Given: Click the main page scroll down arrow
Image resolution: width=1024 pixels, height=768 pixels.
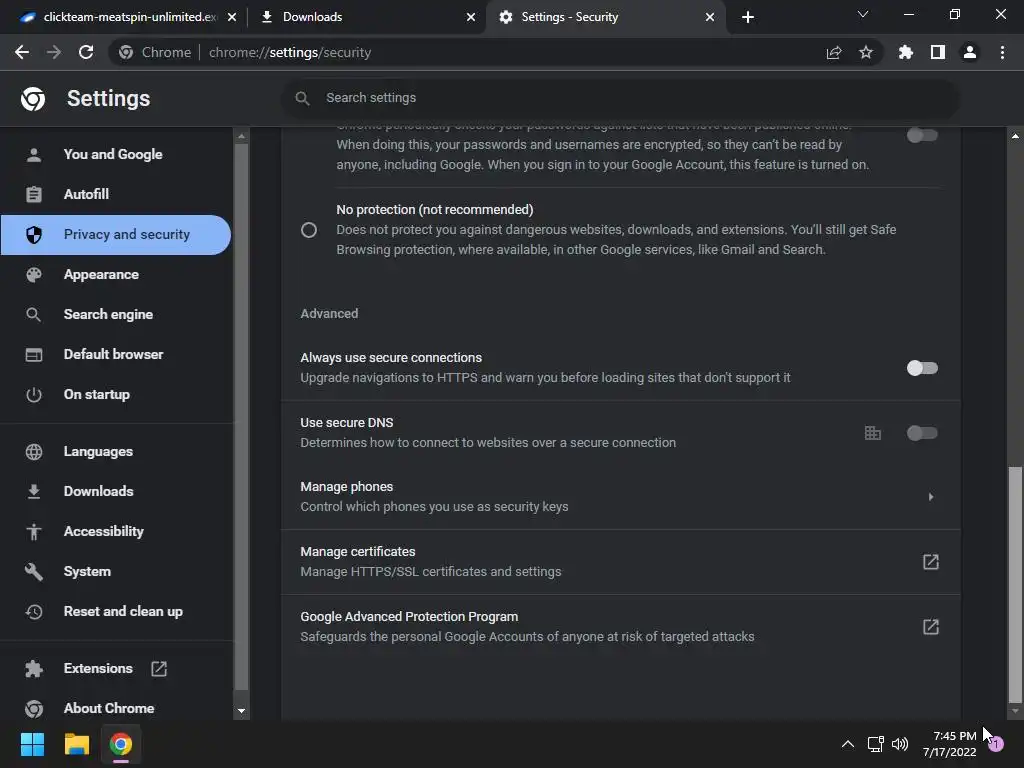Looking at the screenshot, I should (x=1015, y=711).
